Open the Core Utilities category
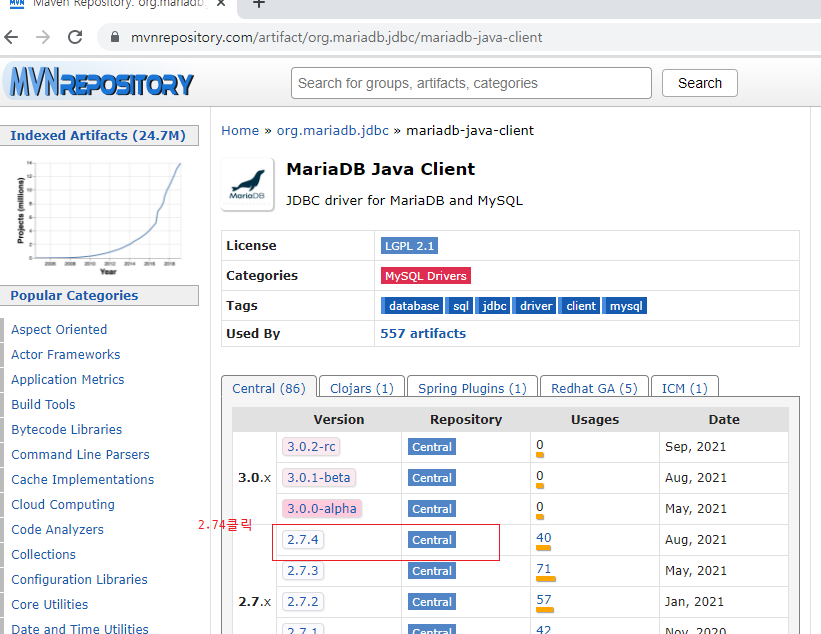This screenshot has height=634, width=821. tap(50, 604)
